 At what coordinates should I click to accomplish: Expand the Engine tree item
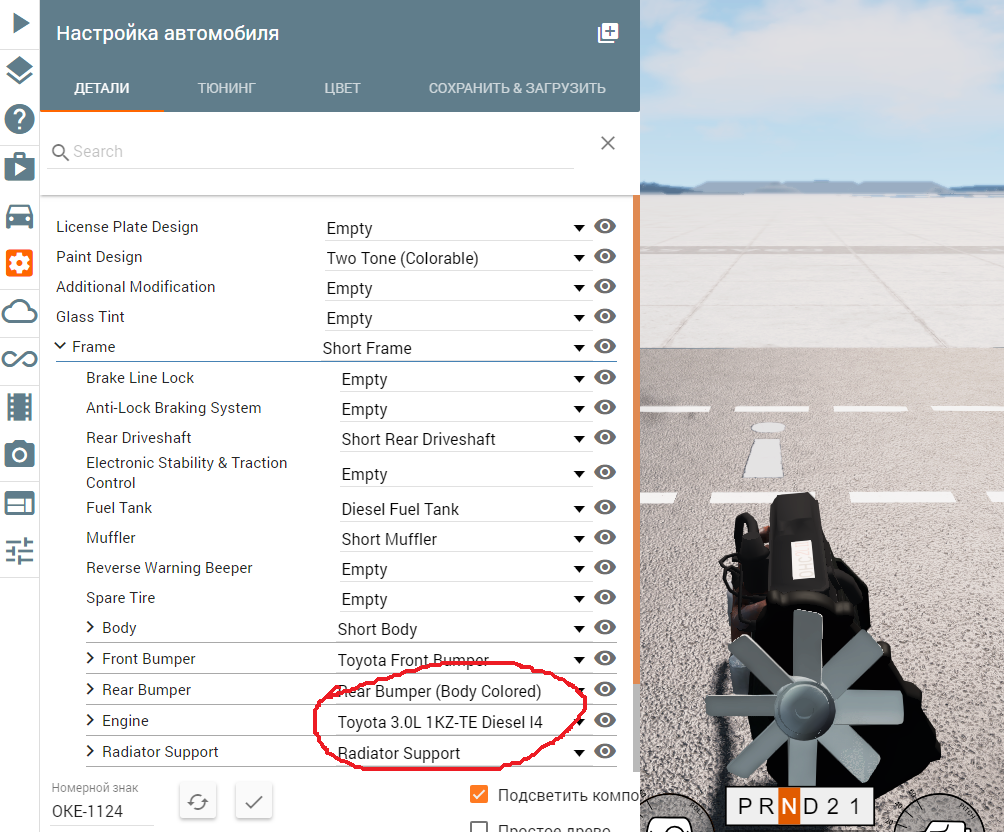tap(91, 721)
